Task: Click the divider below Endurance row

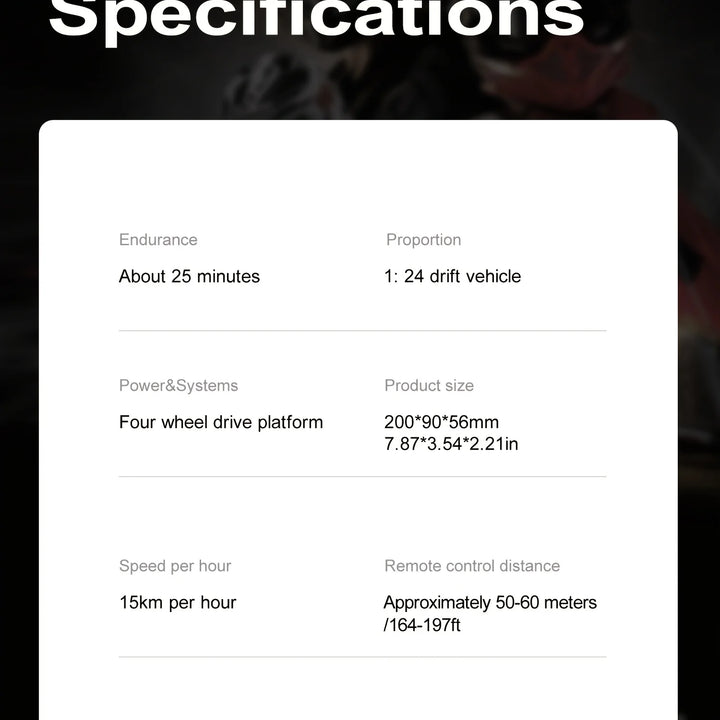Action: [x=362, y=331]
